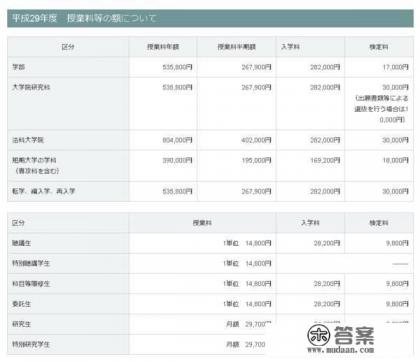Select the 大学院研究科 row label
The width and height of the screenshot is (420, 362).
[31, 87]
